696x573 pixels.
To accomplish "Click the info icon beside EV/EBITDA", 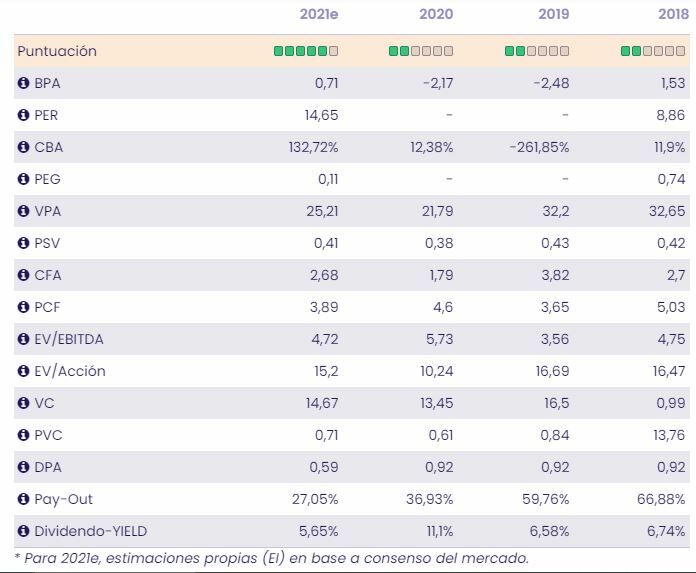I will (24, 339).
